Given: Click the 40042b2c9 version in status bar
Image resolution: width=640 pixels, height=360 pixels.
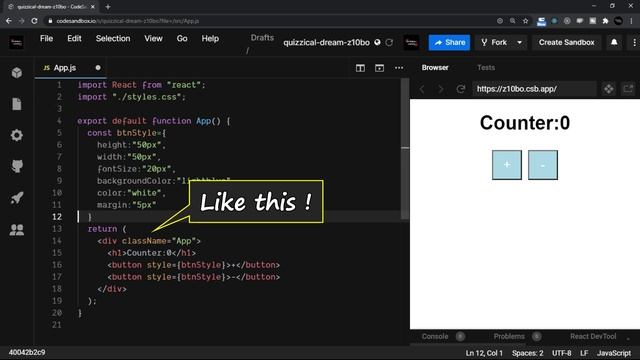Looking at the screenshot, I should pyautogui.click(x=27, y=352).
